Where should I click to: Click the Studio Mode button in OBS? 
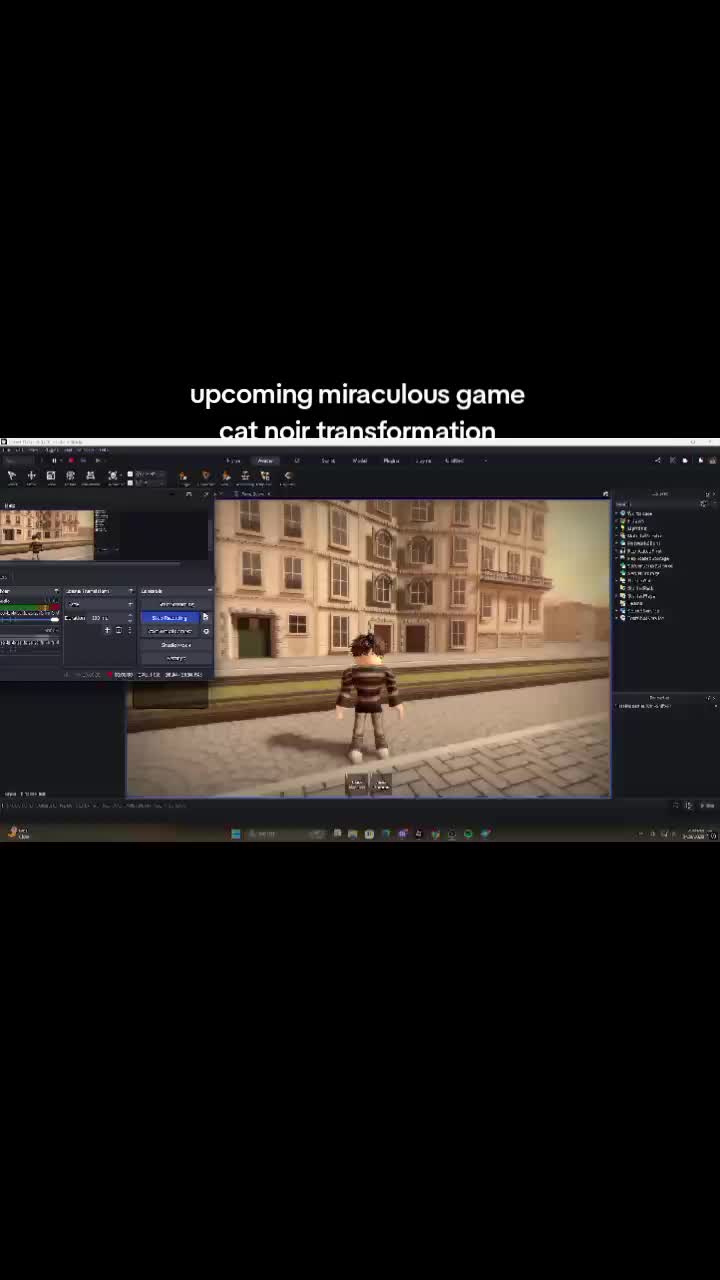click(175, 645)
